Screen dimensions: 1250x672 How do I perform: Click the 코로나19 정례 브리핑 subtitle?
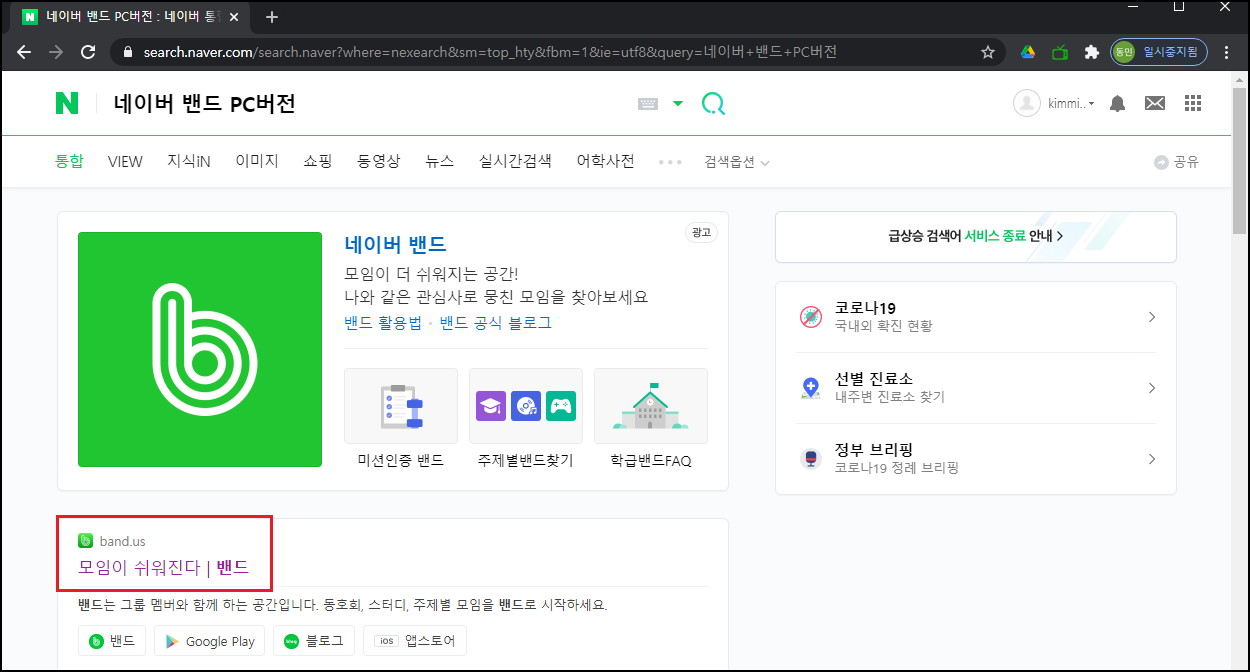pos(897,467)
